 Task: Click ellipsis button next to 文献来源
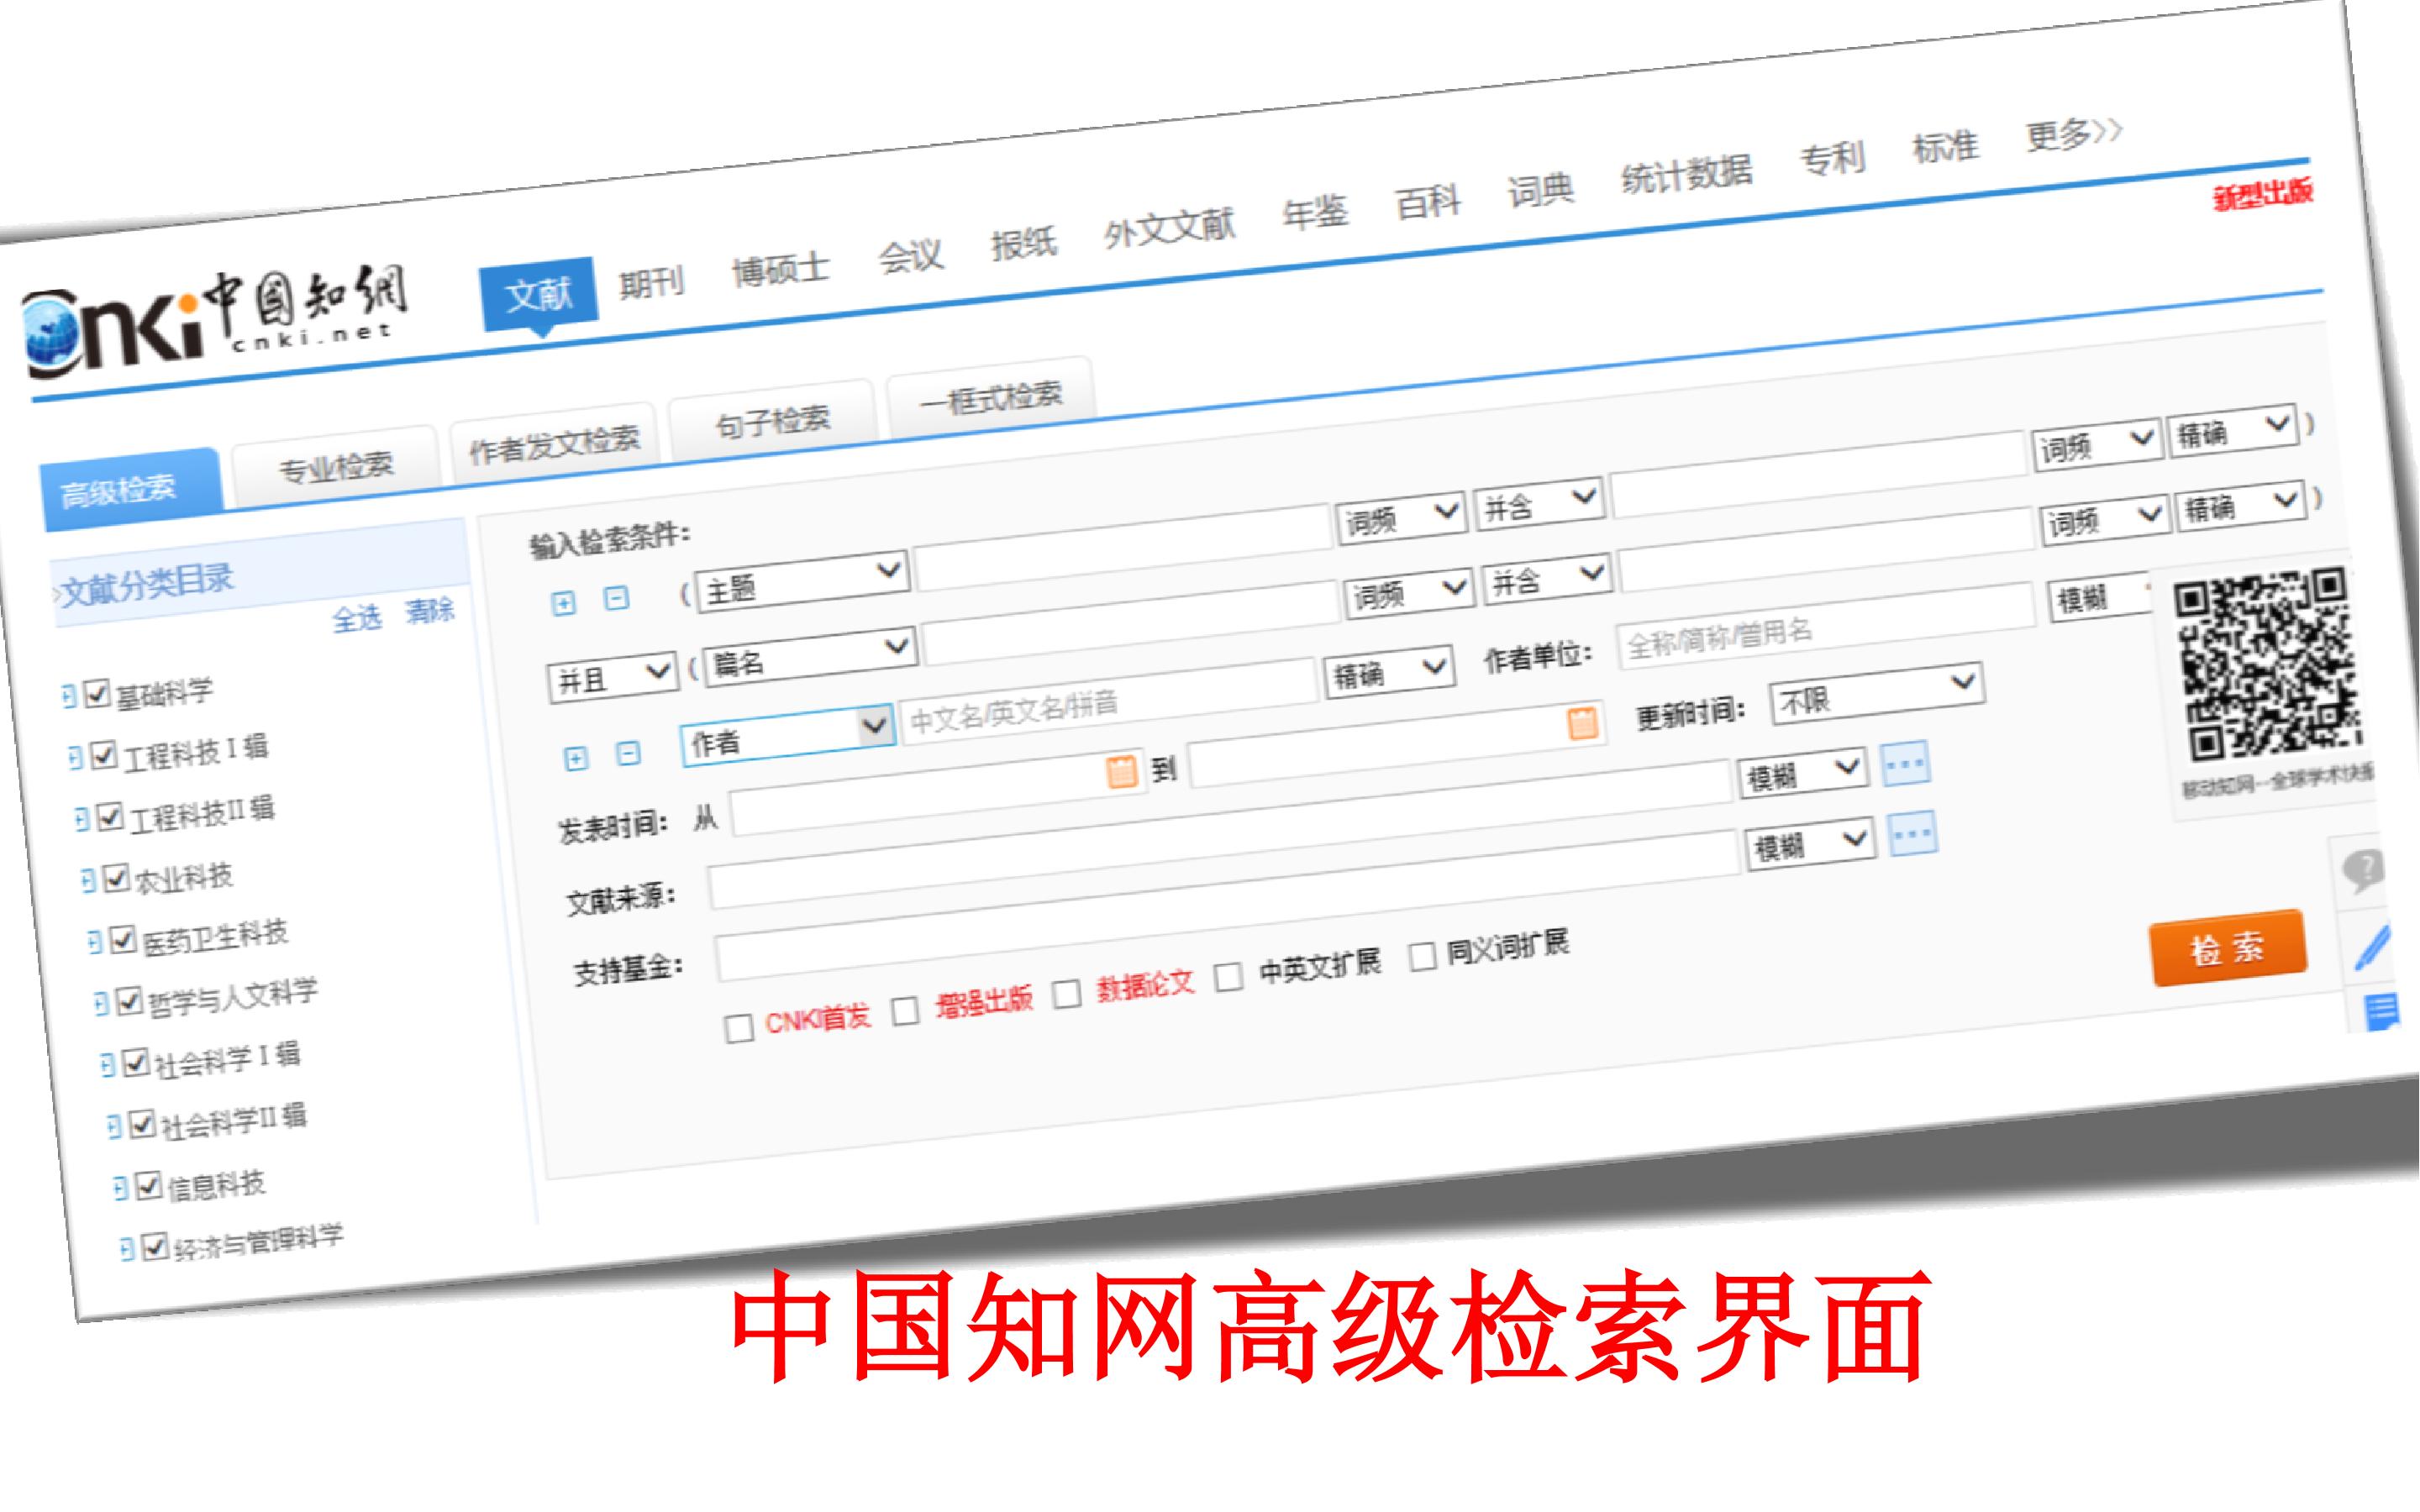point(1905,765)
